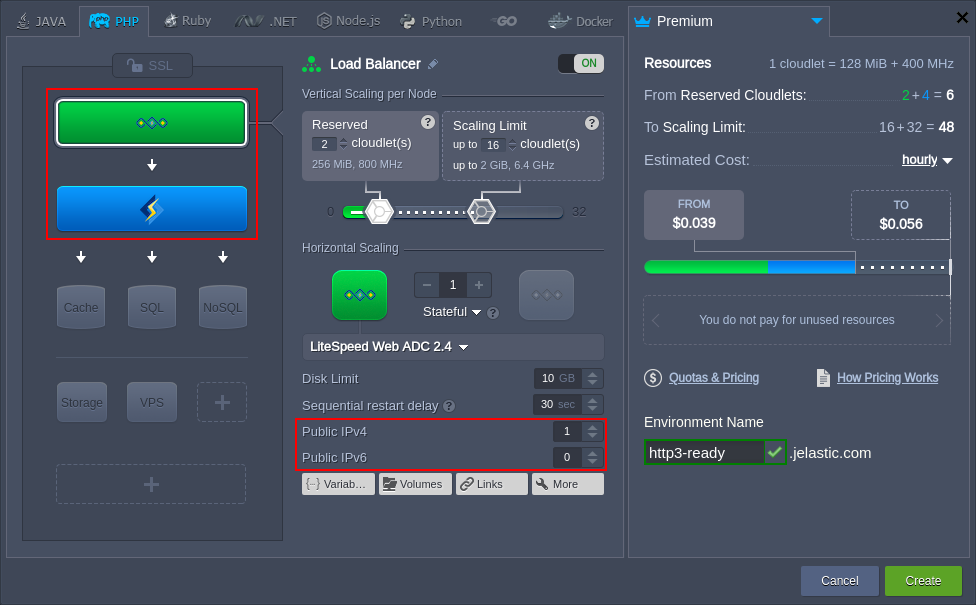Open the Reserved cloudlets help icon

428,122
